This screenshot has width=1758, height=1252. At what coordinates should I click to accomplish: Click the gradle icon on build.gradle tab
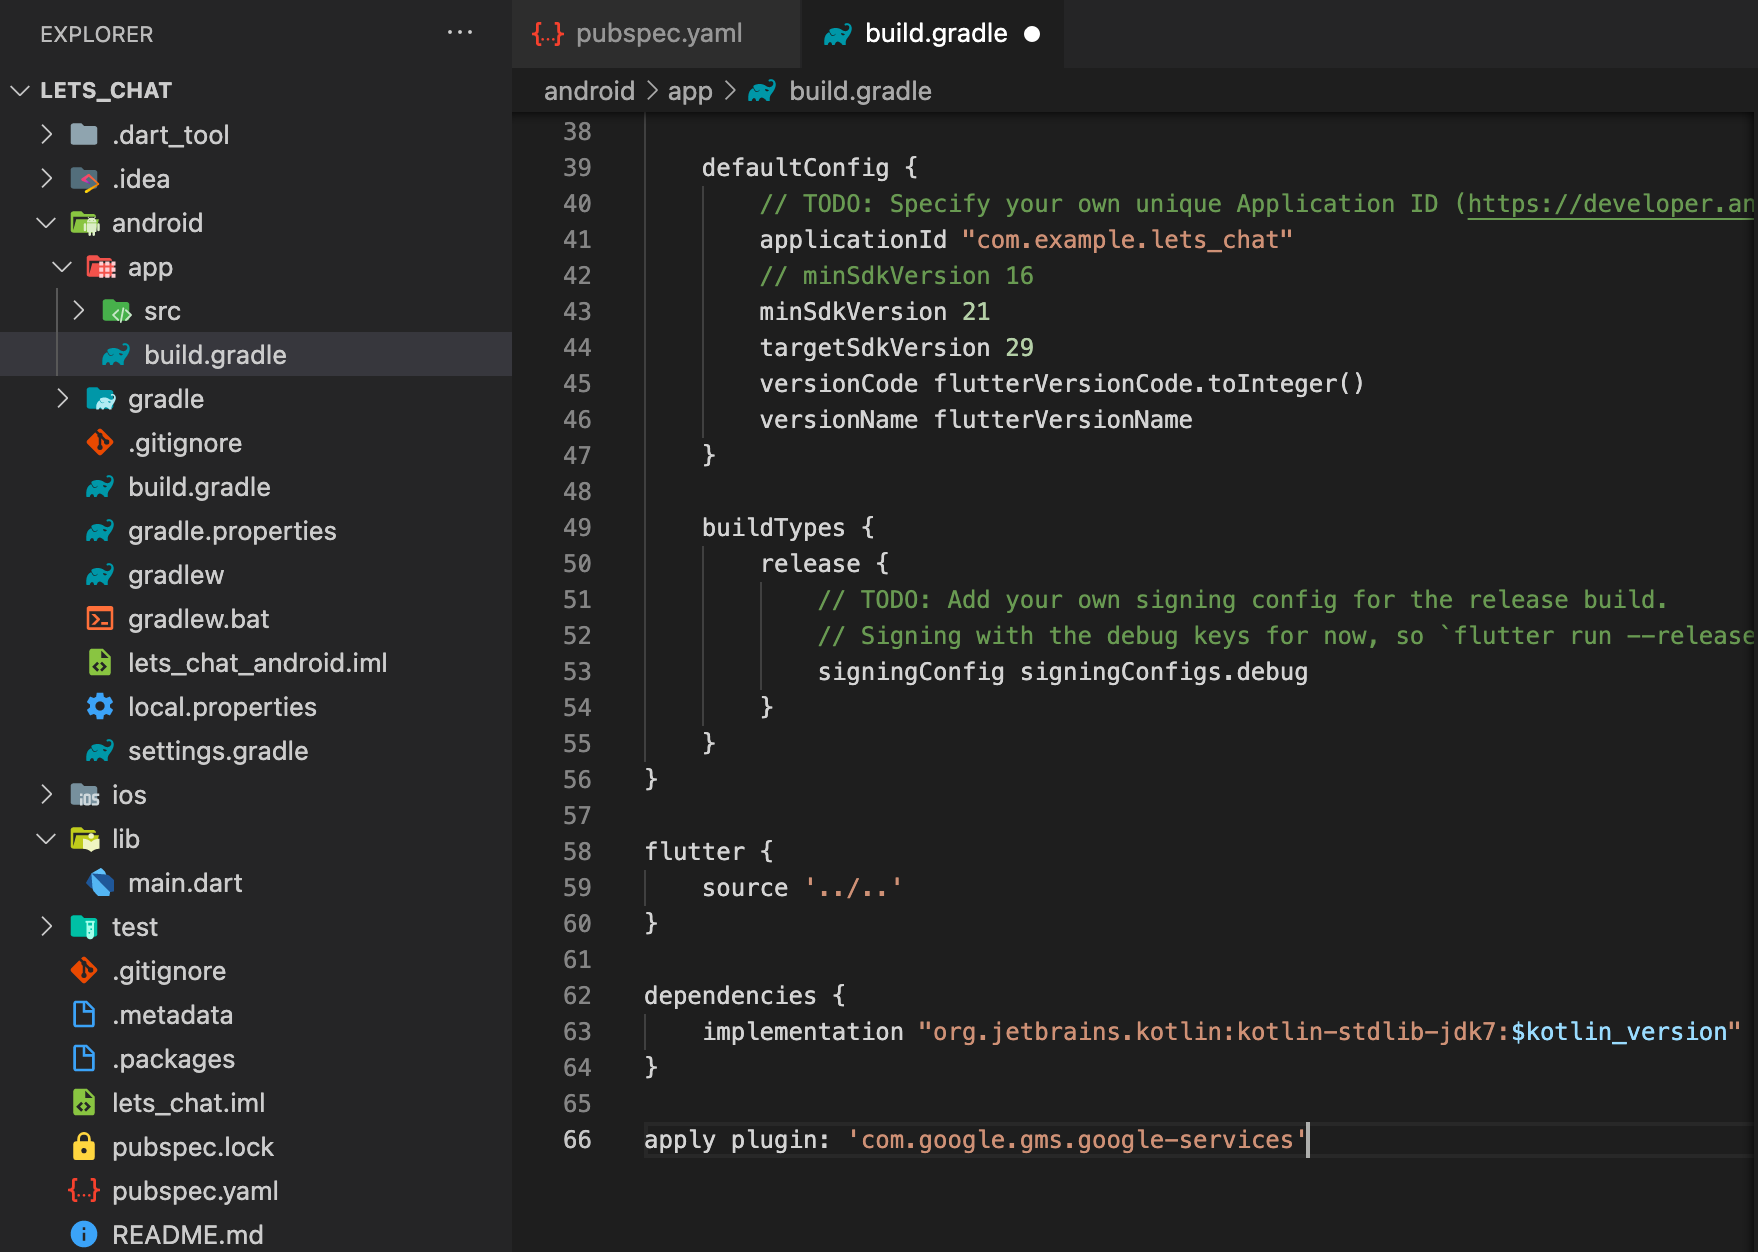pyautogui.click(x=837, y=34)
